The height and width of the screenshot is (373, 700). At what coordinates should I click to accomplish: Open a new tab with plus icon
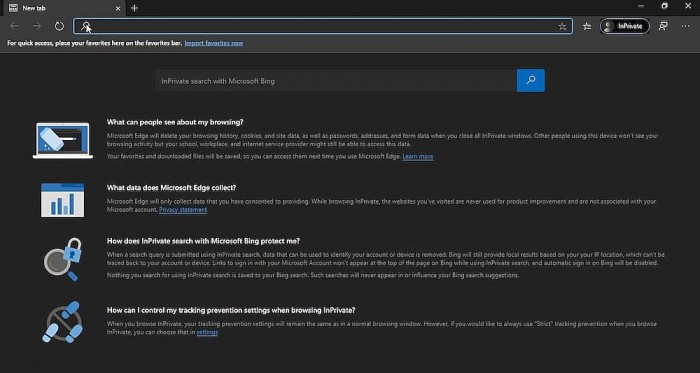point(134,8)
